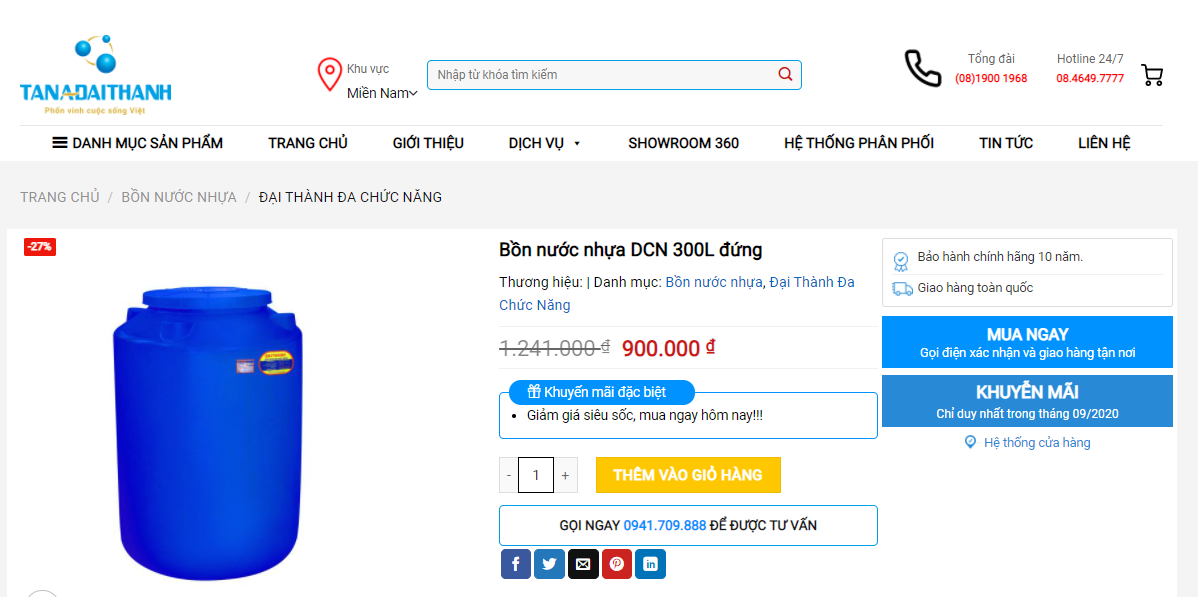Share product on Twitter
Viewport: 1198px width, 597px height.
pos(549,564)
